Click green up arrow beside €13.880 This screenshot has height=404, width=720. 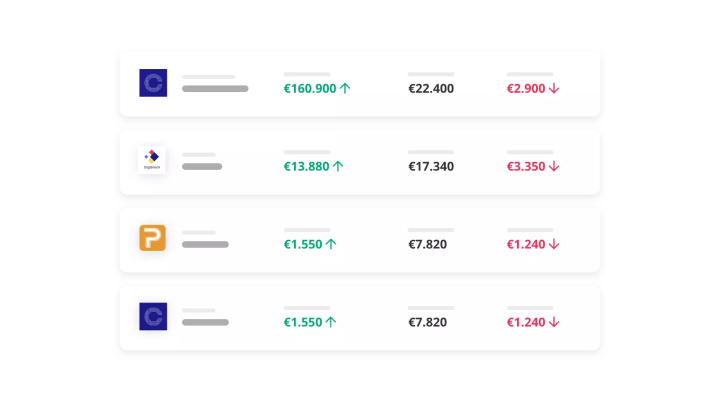(x=338, y=166)
